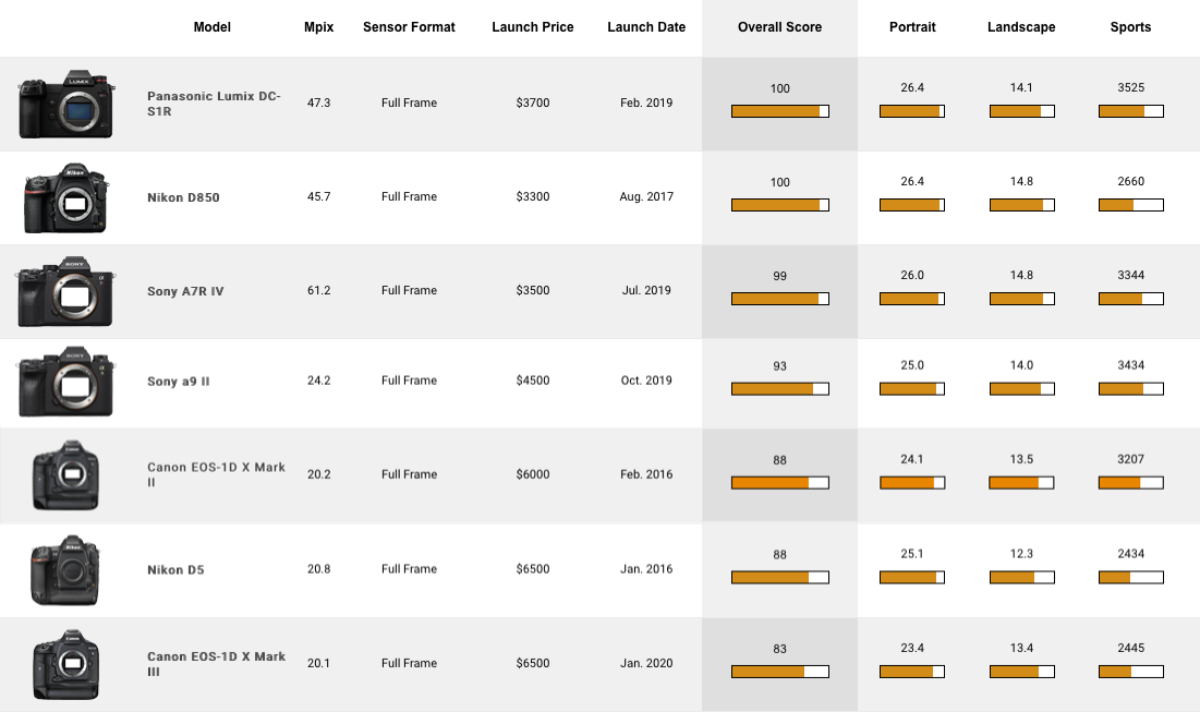
Task: Click the Panasonic Lumix DC-S1R camera image
Action: 66,103
